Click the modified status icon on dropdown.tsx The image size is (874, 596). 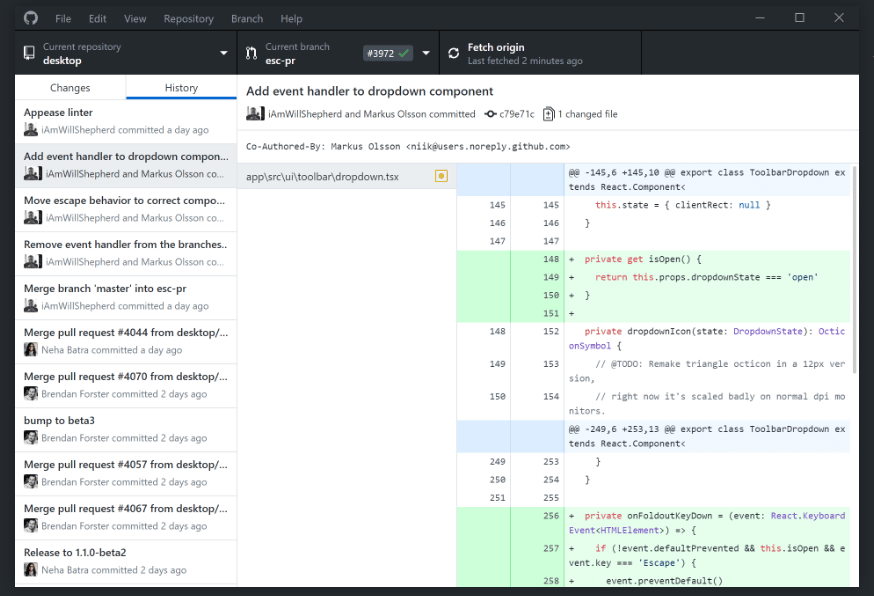click(x=441, y=176)
